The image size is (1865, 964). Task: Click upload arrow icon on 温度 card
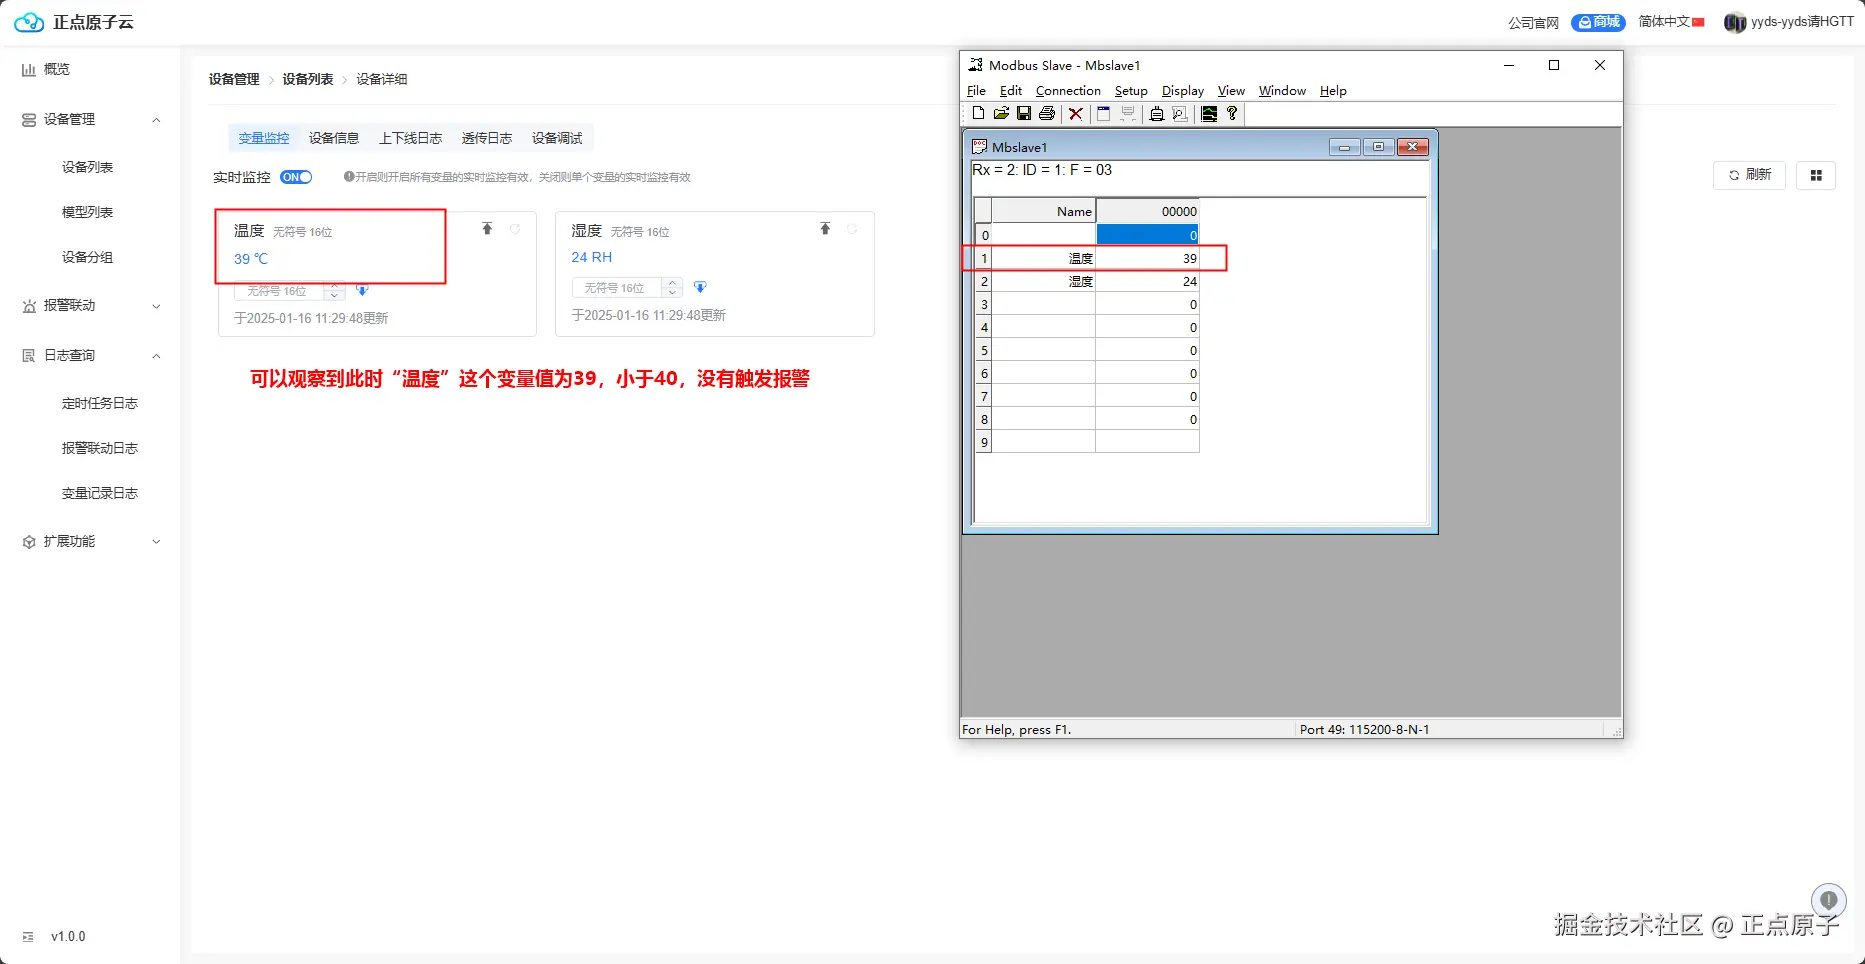[487, 229]
